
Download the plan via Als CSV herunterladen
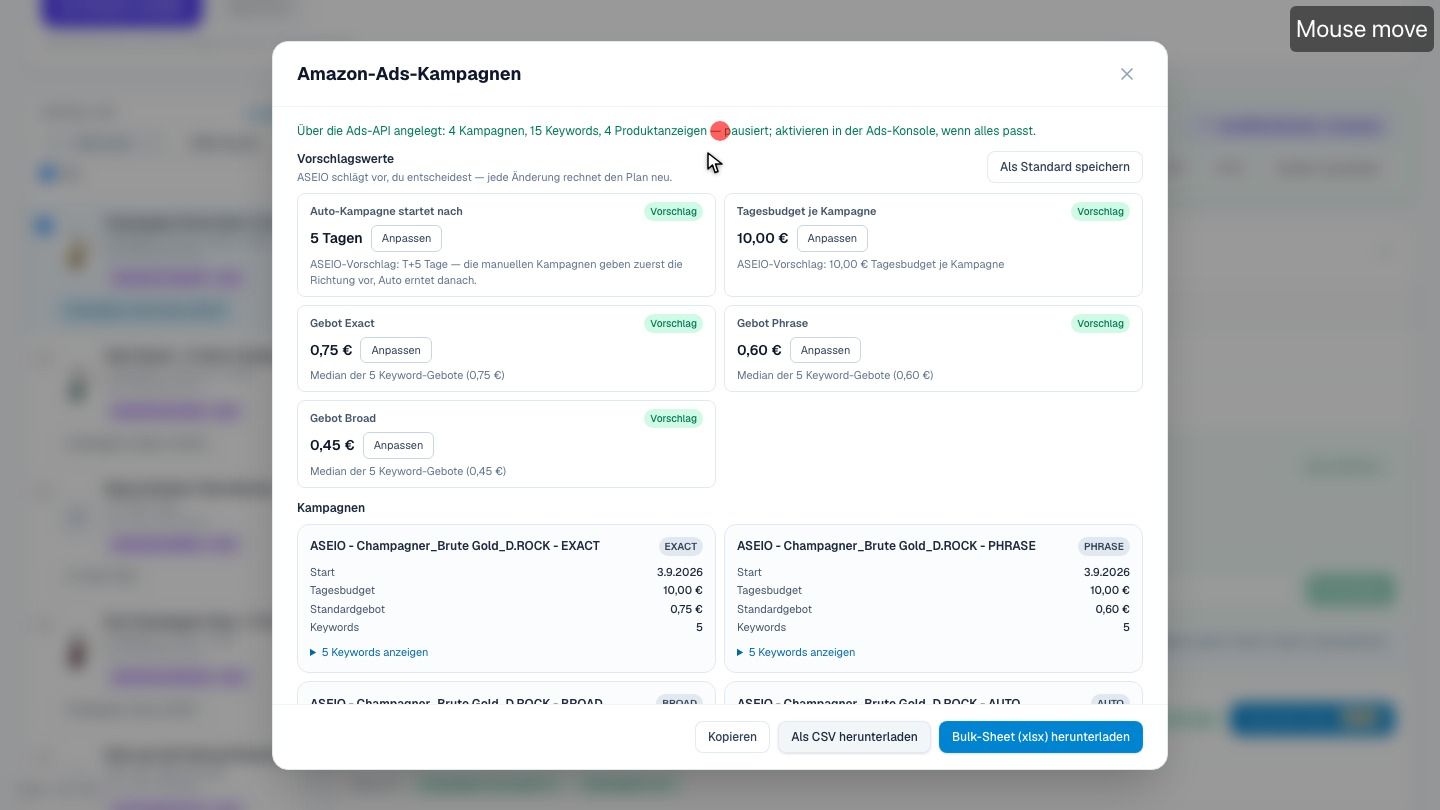click(x=854, y=737)
